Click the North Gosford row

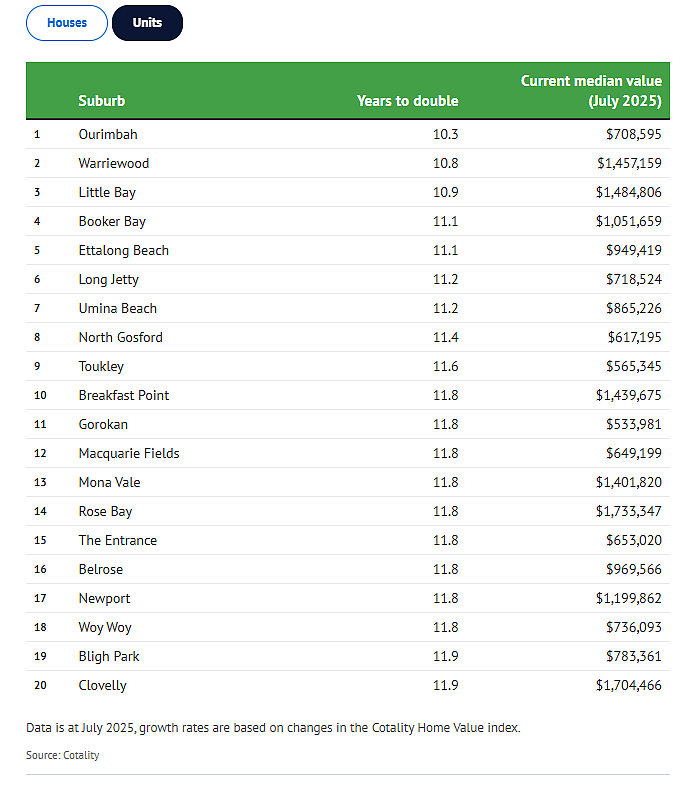tap(348, 337)
